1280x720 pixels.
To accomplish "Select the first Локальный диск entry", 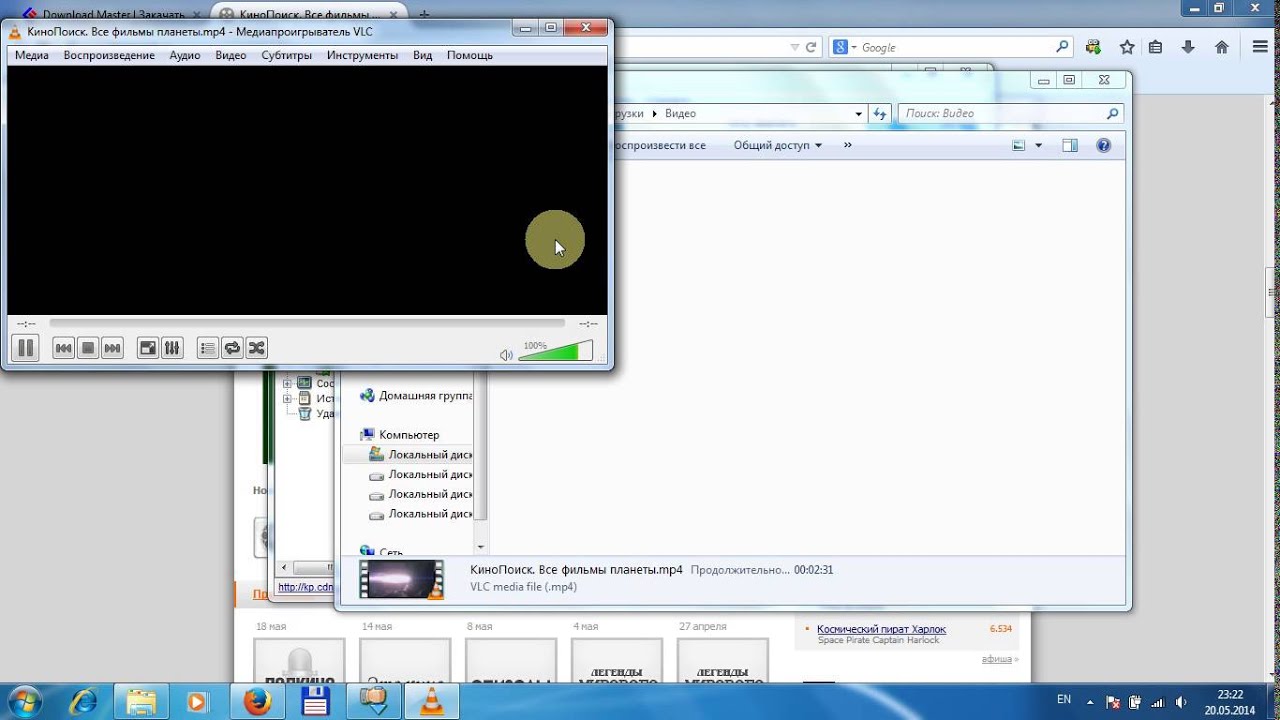I will point(421,455).
